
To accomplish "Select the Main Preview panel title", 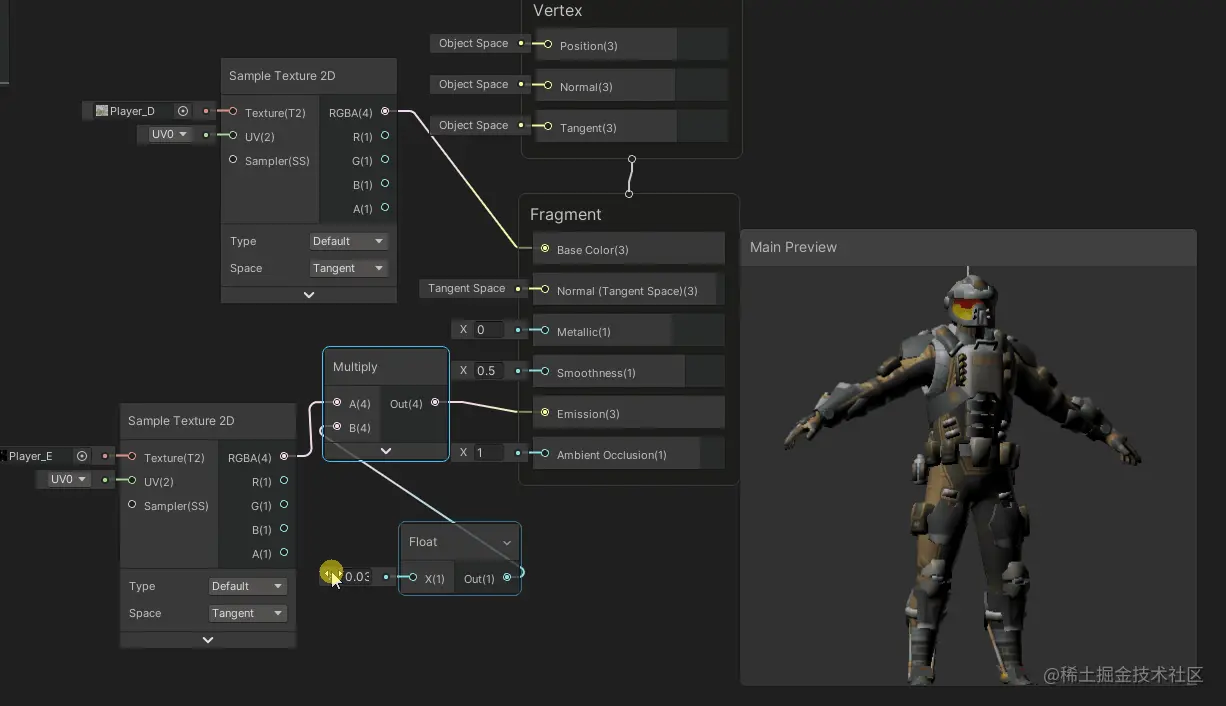I will [793, 247].
